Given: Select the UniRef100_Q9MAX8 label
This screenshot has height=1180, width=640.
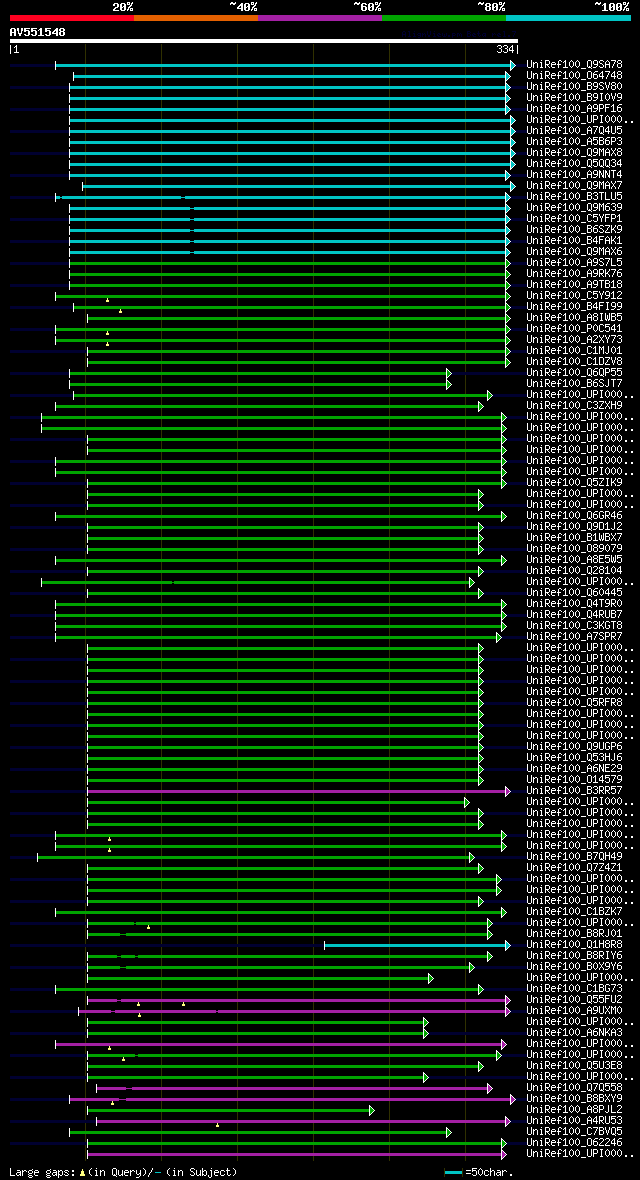Looking at the screenshot, I should click(x=574, y=153).
